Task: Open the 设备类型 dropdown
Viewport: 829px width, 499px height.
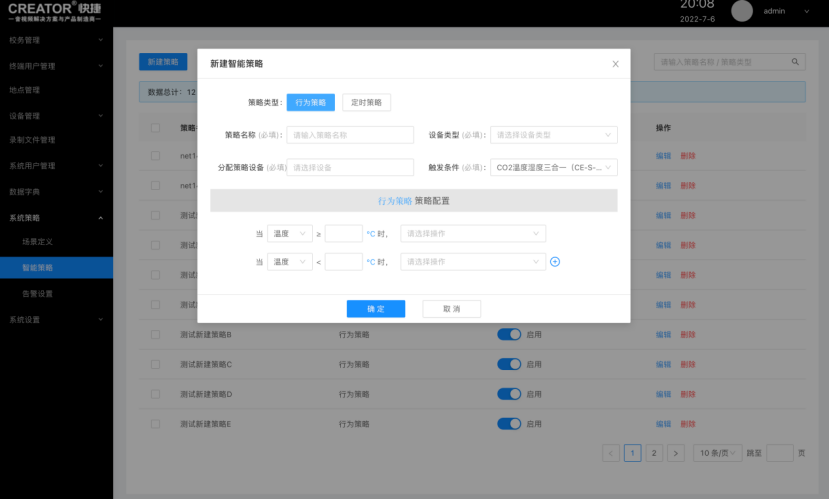Action: (x=553, y=135)
